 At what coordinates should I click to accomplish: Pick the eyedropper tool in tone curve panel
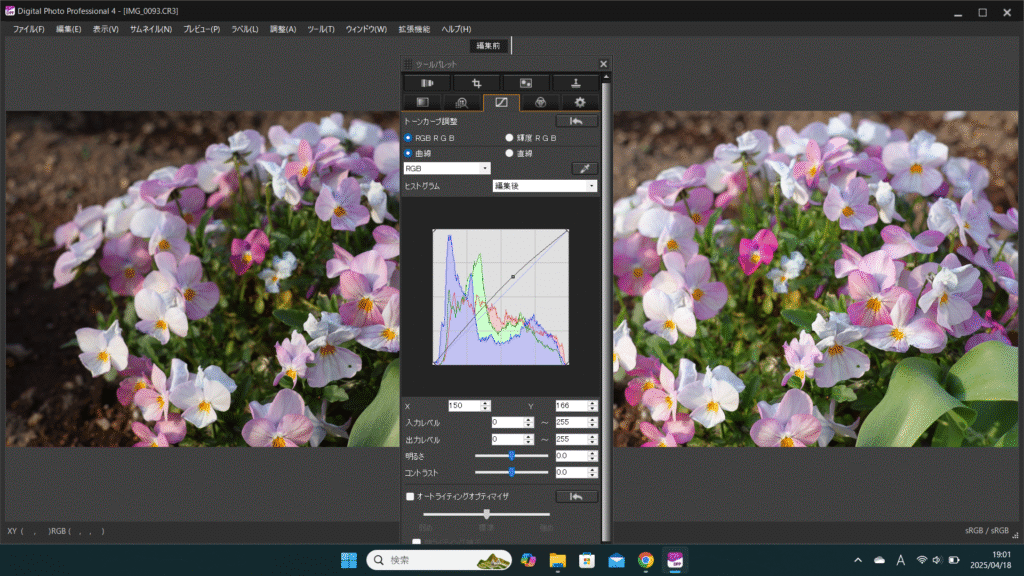click(x=584, y=168)
